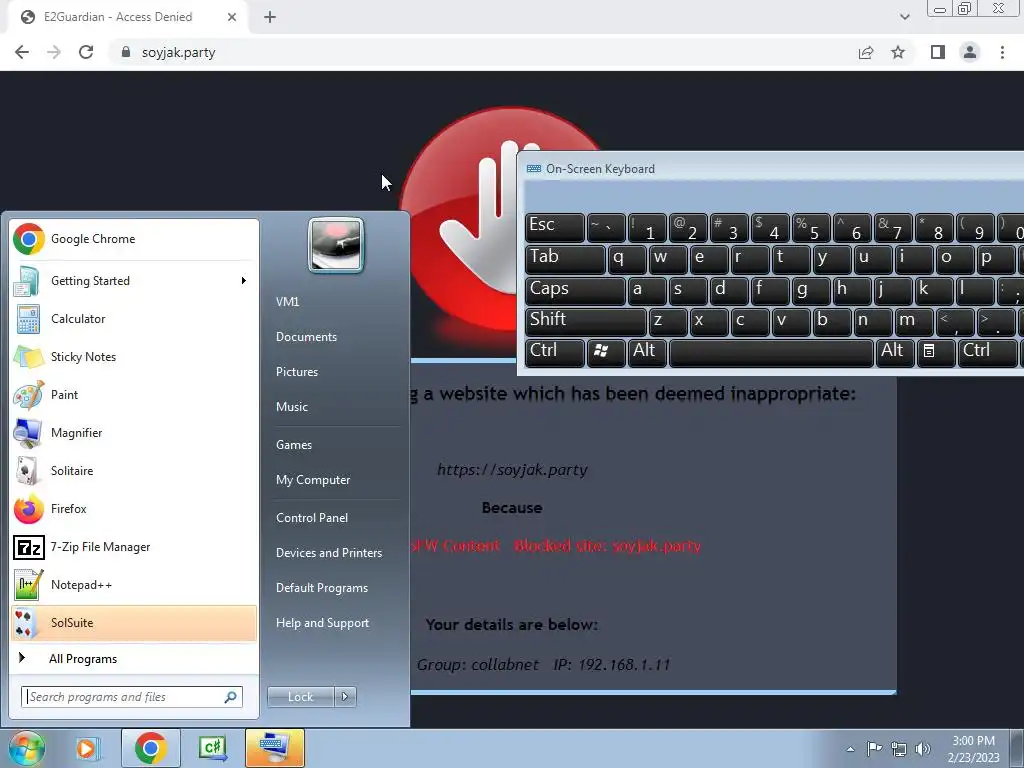This screenshot has height=768, width=1024.
Task: Start Solitaire game
Action: 134,471
